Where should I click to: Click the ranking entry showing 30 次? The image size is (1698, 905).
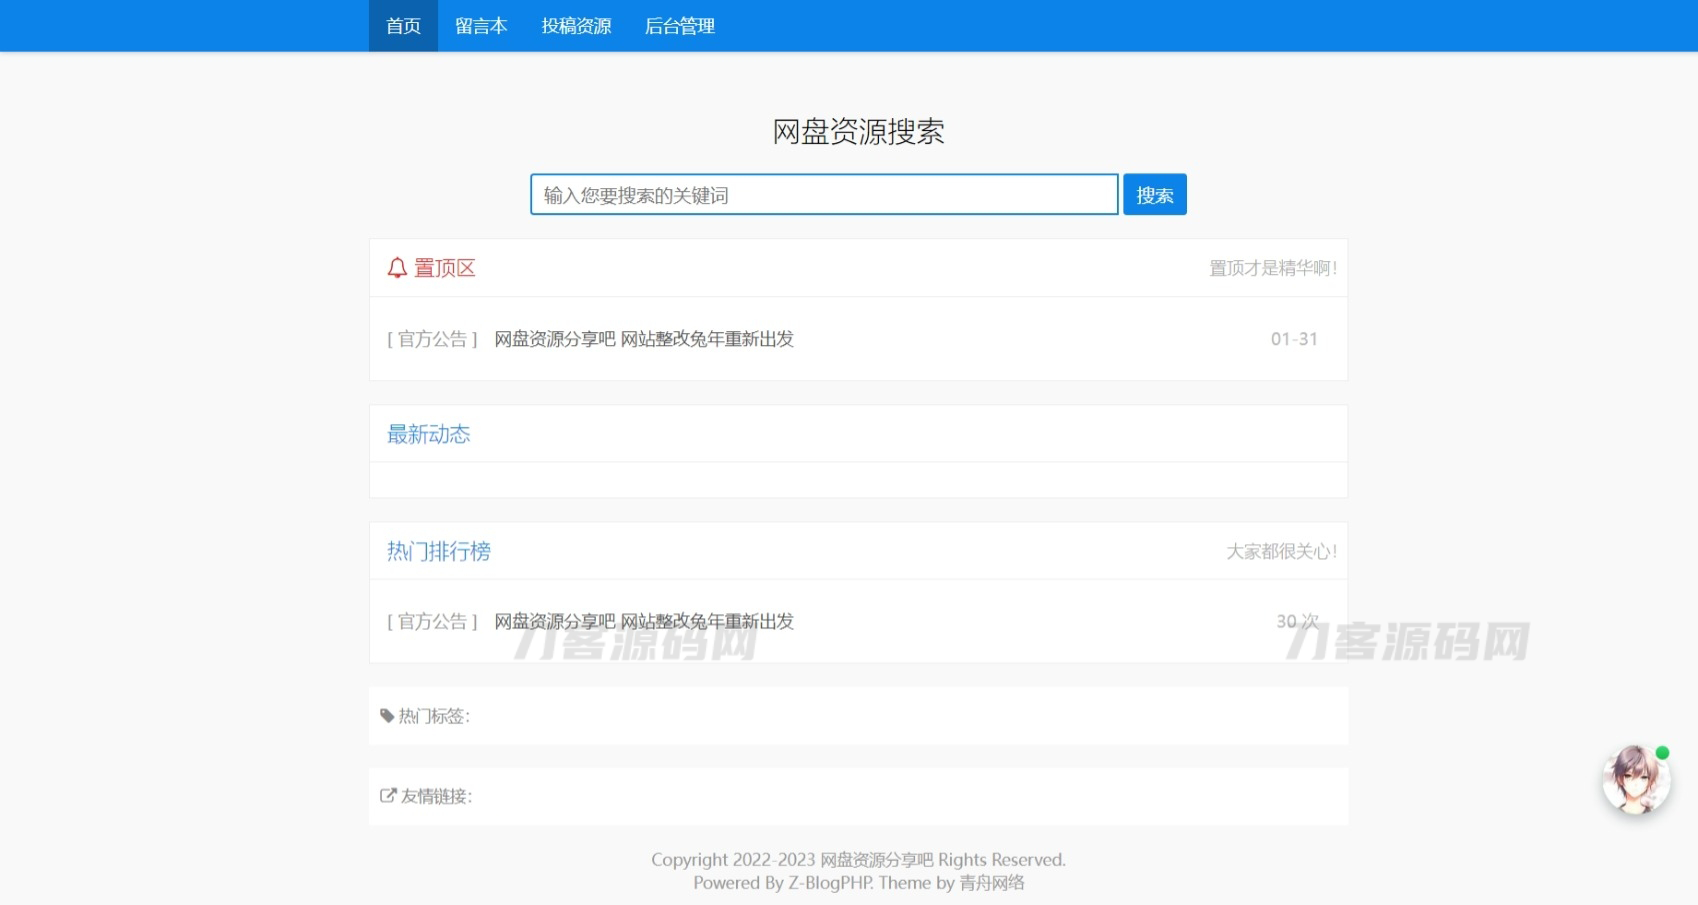click(x=1297, y=620)
